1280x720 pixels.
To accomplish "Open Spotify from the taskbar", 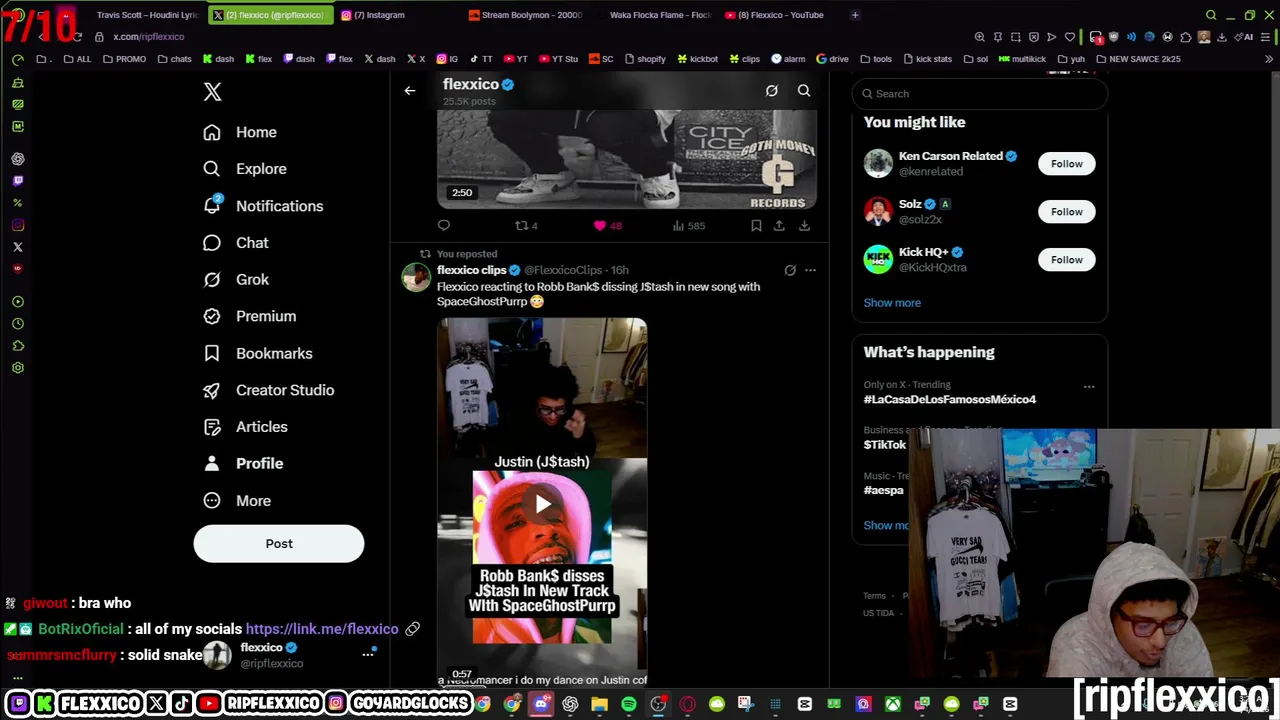I will coord(629,704).
